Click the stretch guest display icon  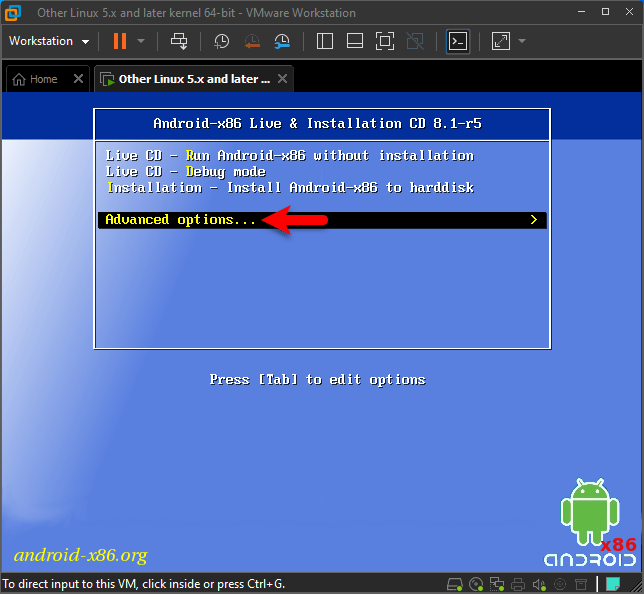click(501, 41)
